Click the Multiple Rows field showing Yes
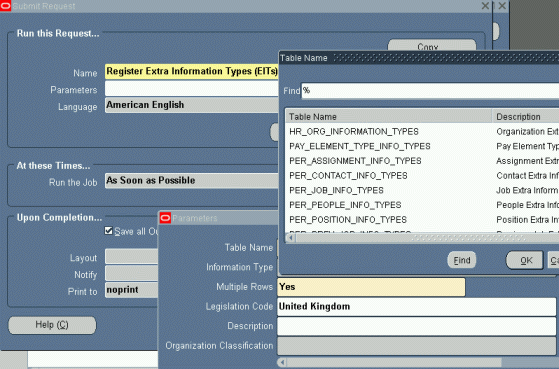Image resolution: width=559 pixels, height=369 pixels. point(371,287)
